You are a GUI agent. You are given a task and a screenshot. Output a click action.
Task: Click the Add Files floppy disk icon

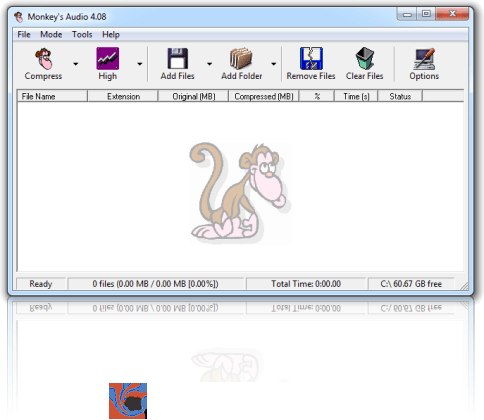point(177,58)
